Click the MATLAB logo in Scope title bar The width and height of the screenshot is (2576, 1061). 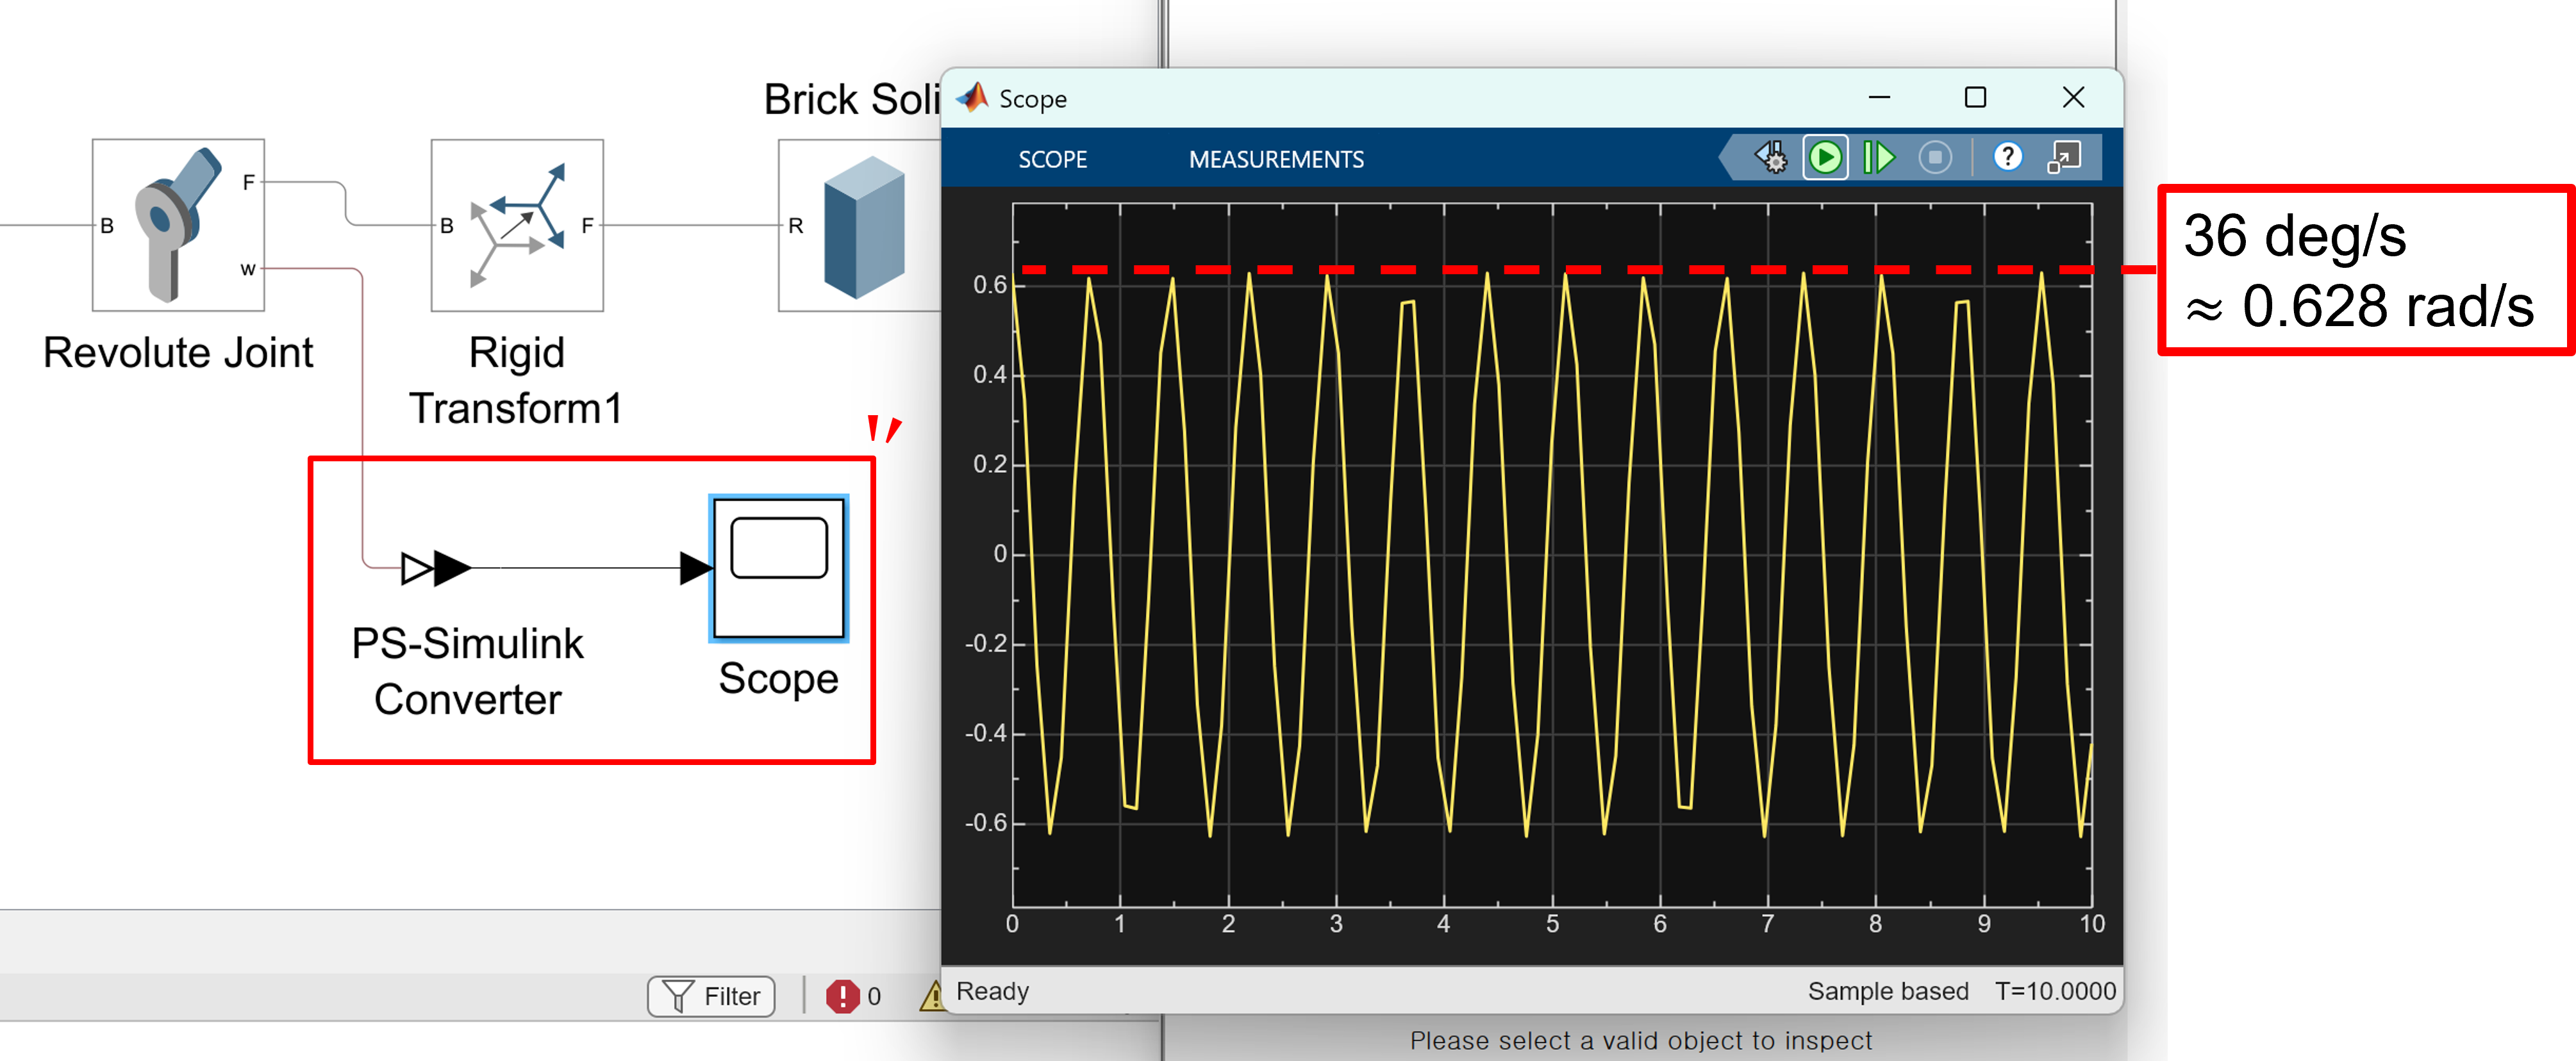tap(972, 98)
